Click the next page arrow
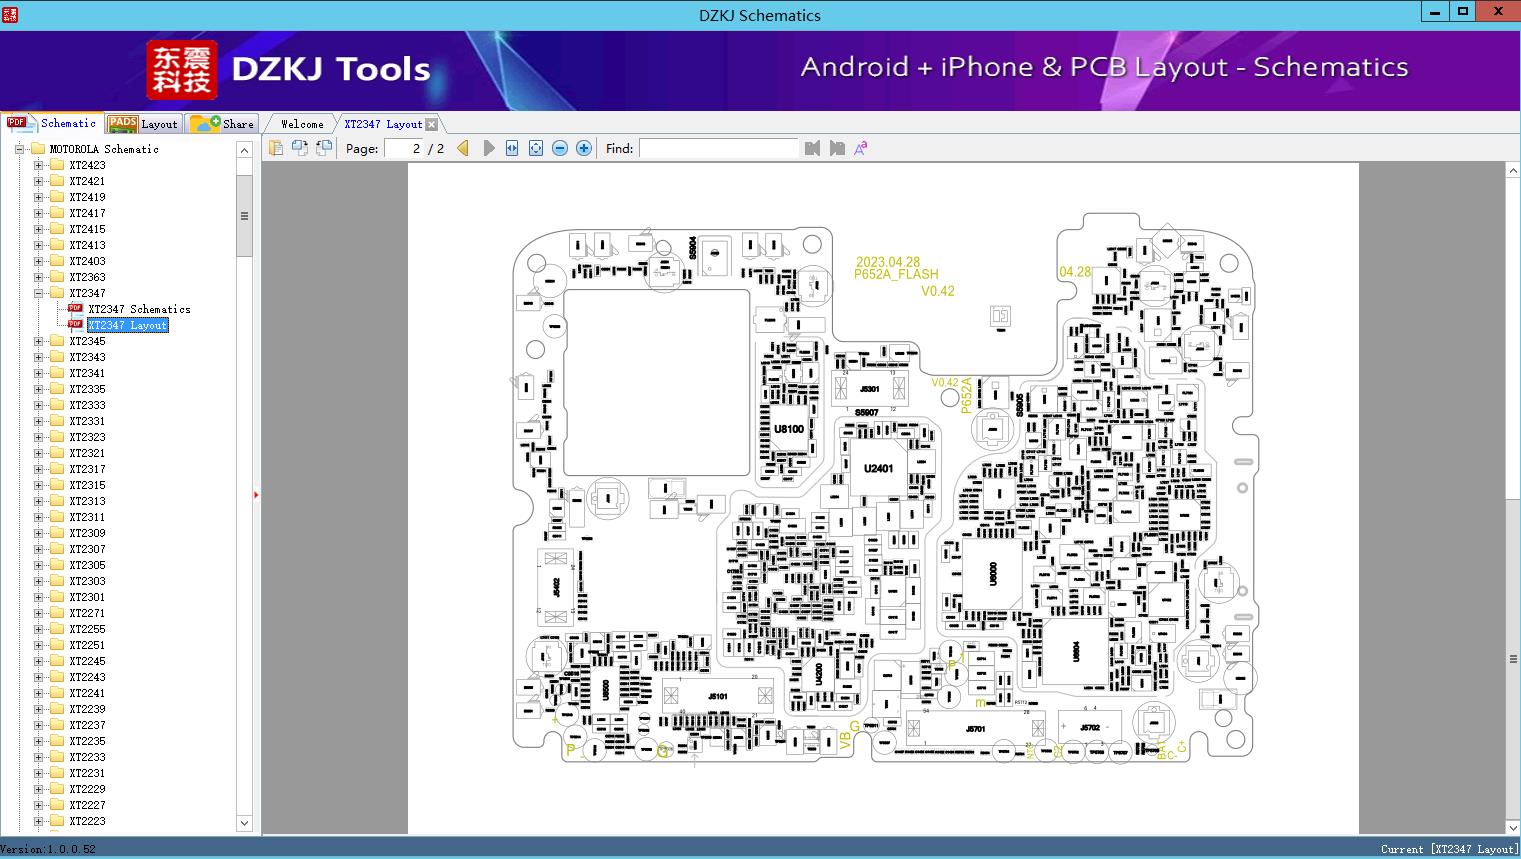Image resolution: width=1521 pixels, height=859 pixels. point(488,148)
